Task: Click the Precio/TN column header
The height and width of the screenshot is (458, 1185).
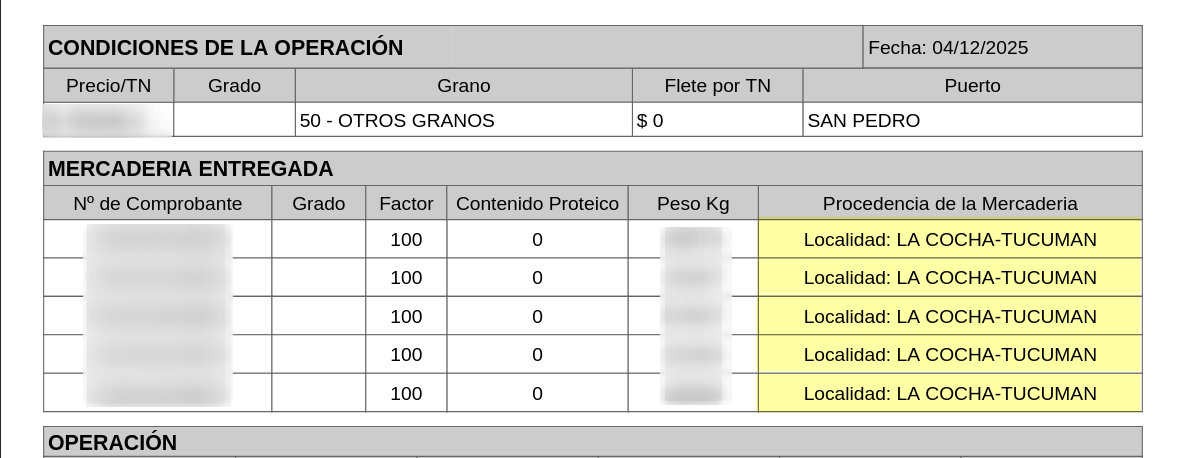Action: (108, 86)
